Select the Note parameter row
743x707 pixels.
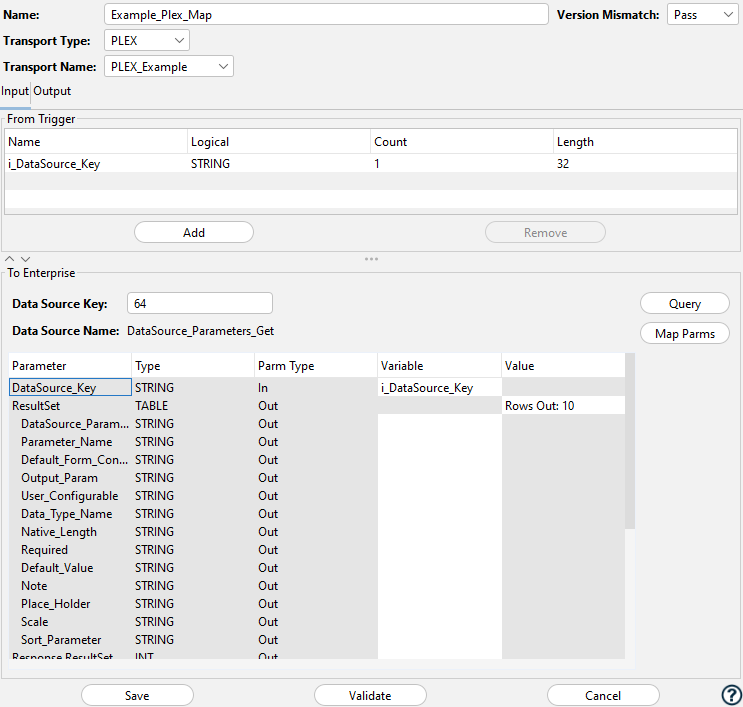[x=317, y=585]
